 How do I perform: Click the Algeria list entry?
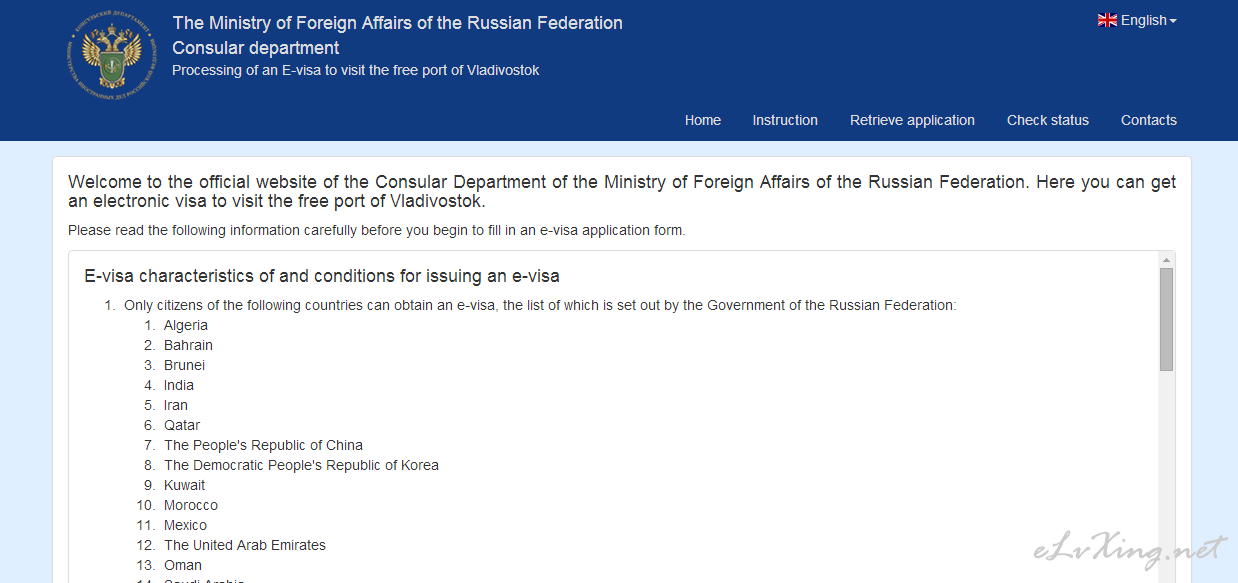(x=186, y=325)
